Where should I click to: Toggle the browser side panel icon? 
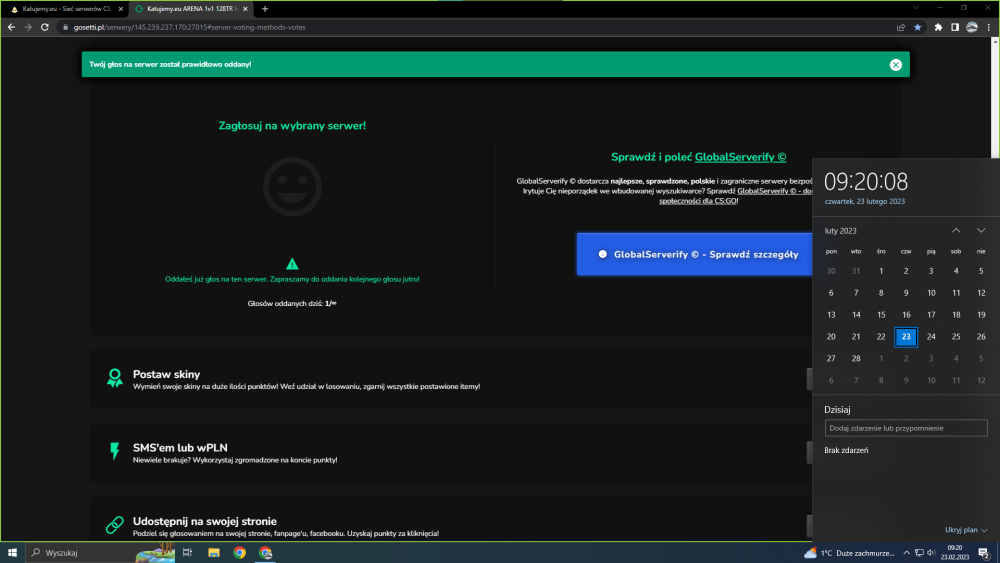(955, 27)
